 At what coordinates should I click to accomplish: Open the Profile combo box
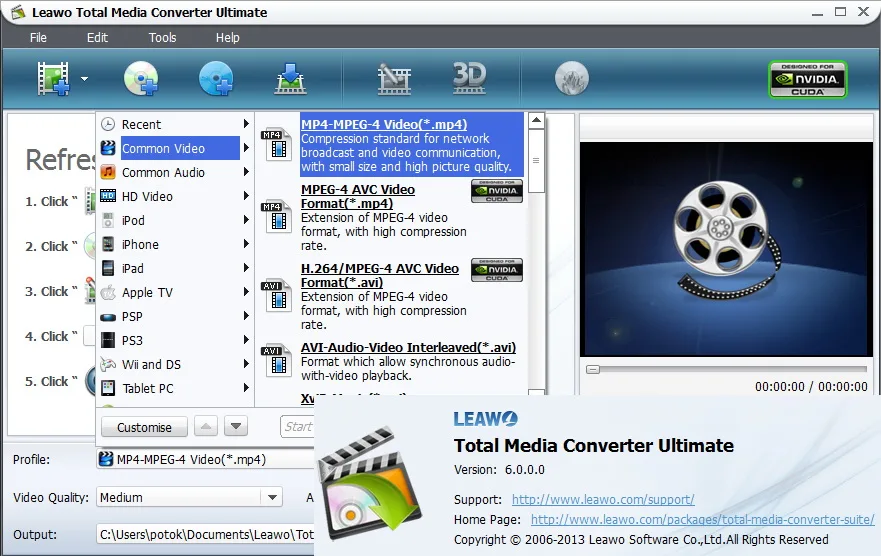pyautogui.click(x=206, y=459)
